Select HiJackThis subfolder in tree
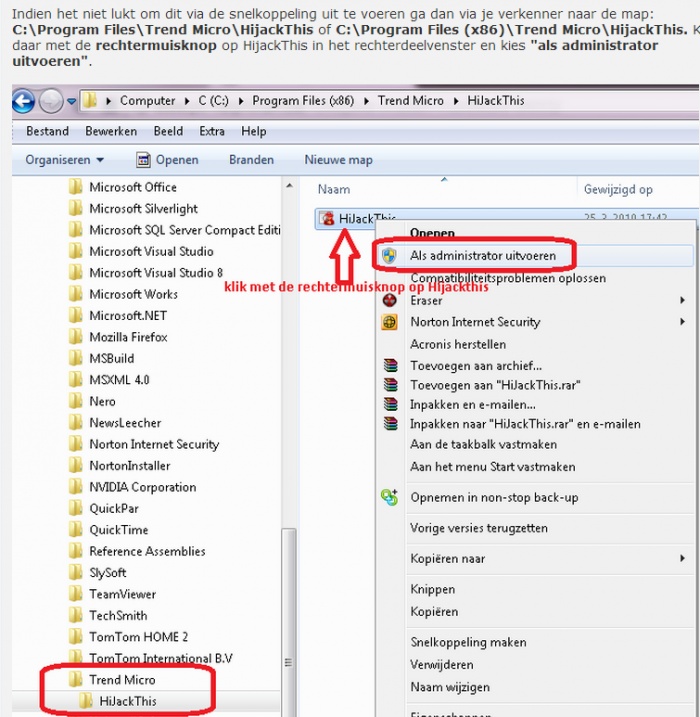Screen dimensions: 700x717 coord(128,701)
